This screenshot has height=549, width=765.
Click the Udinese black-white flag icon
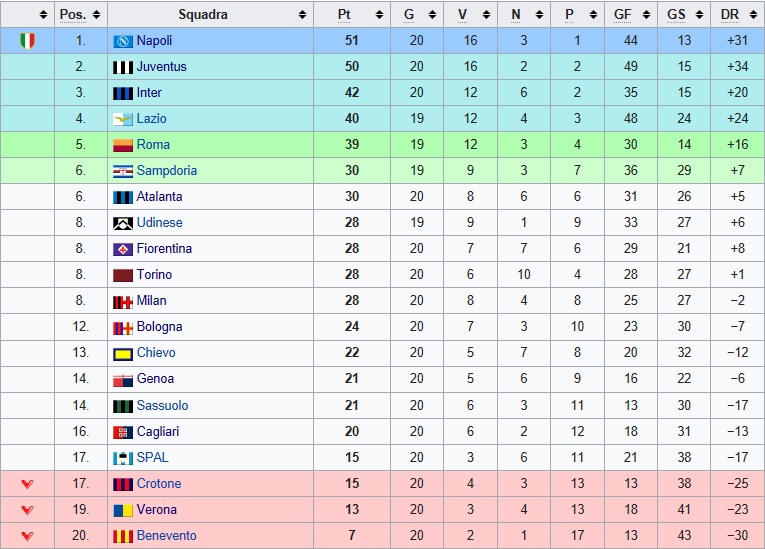[123, 224]
